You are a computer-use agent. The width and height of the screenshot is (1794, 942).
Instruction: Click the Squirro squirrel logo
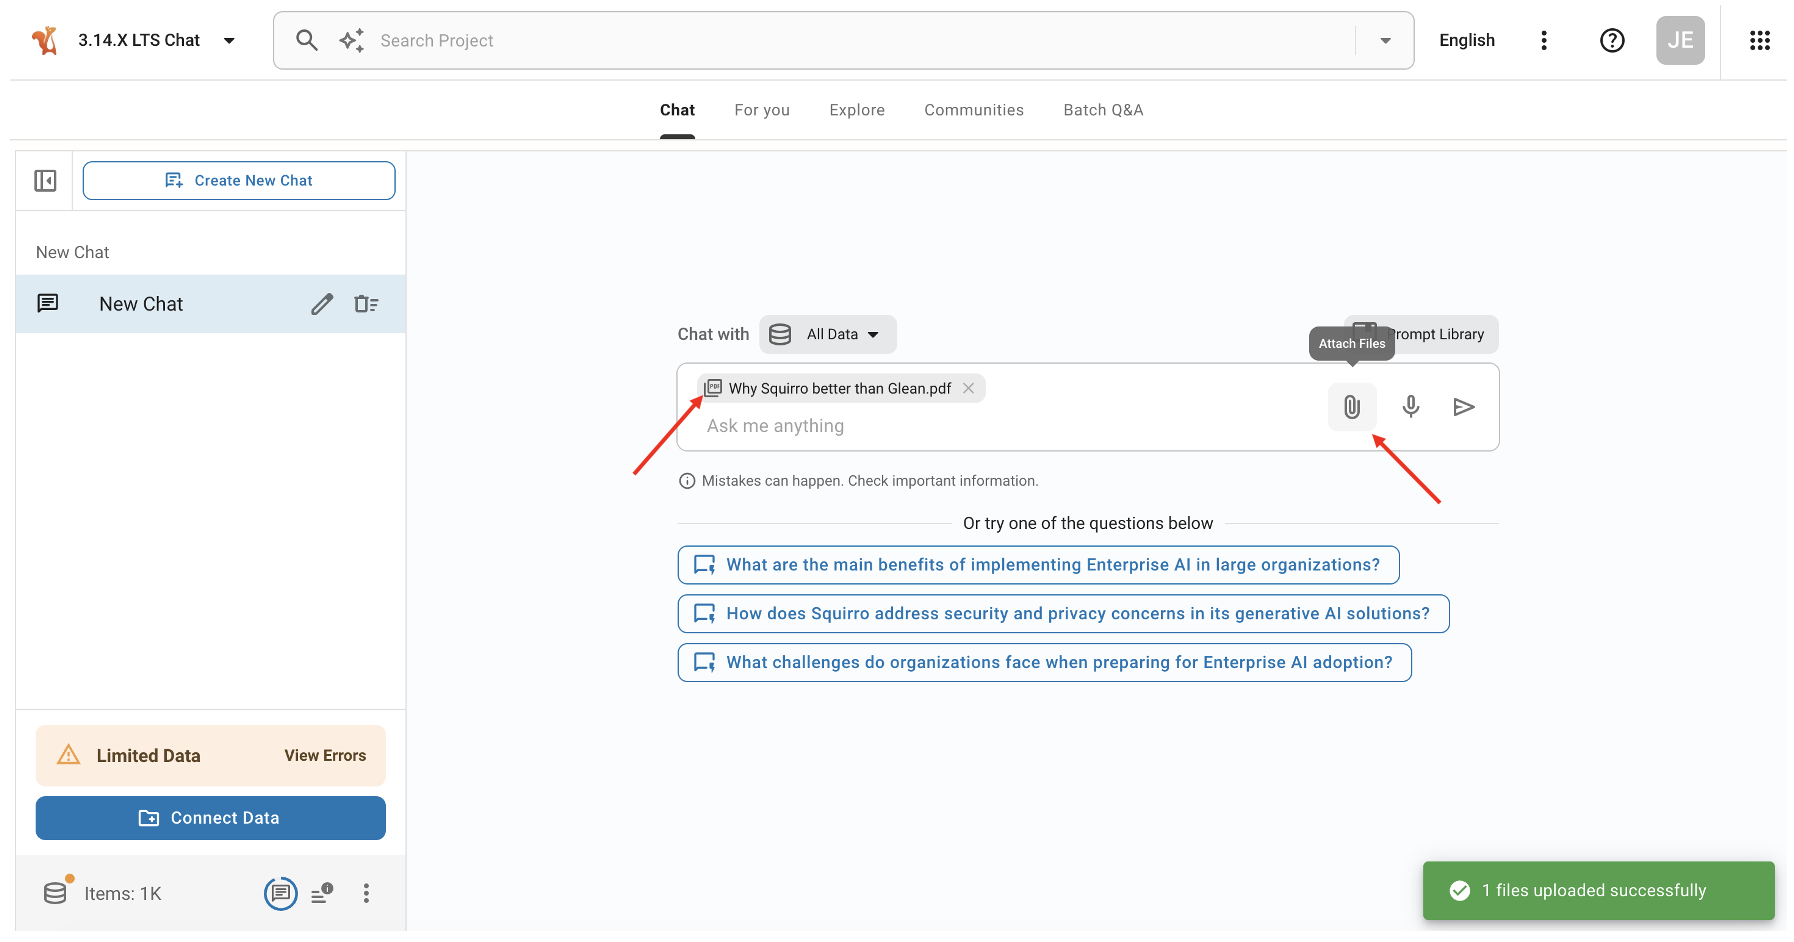click(44, 40)
